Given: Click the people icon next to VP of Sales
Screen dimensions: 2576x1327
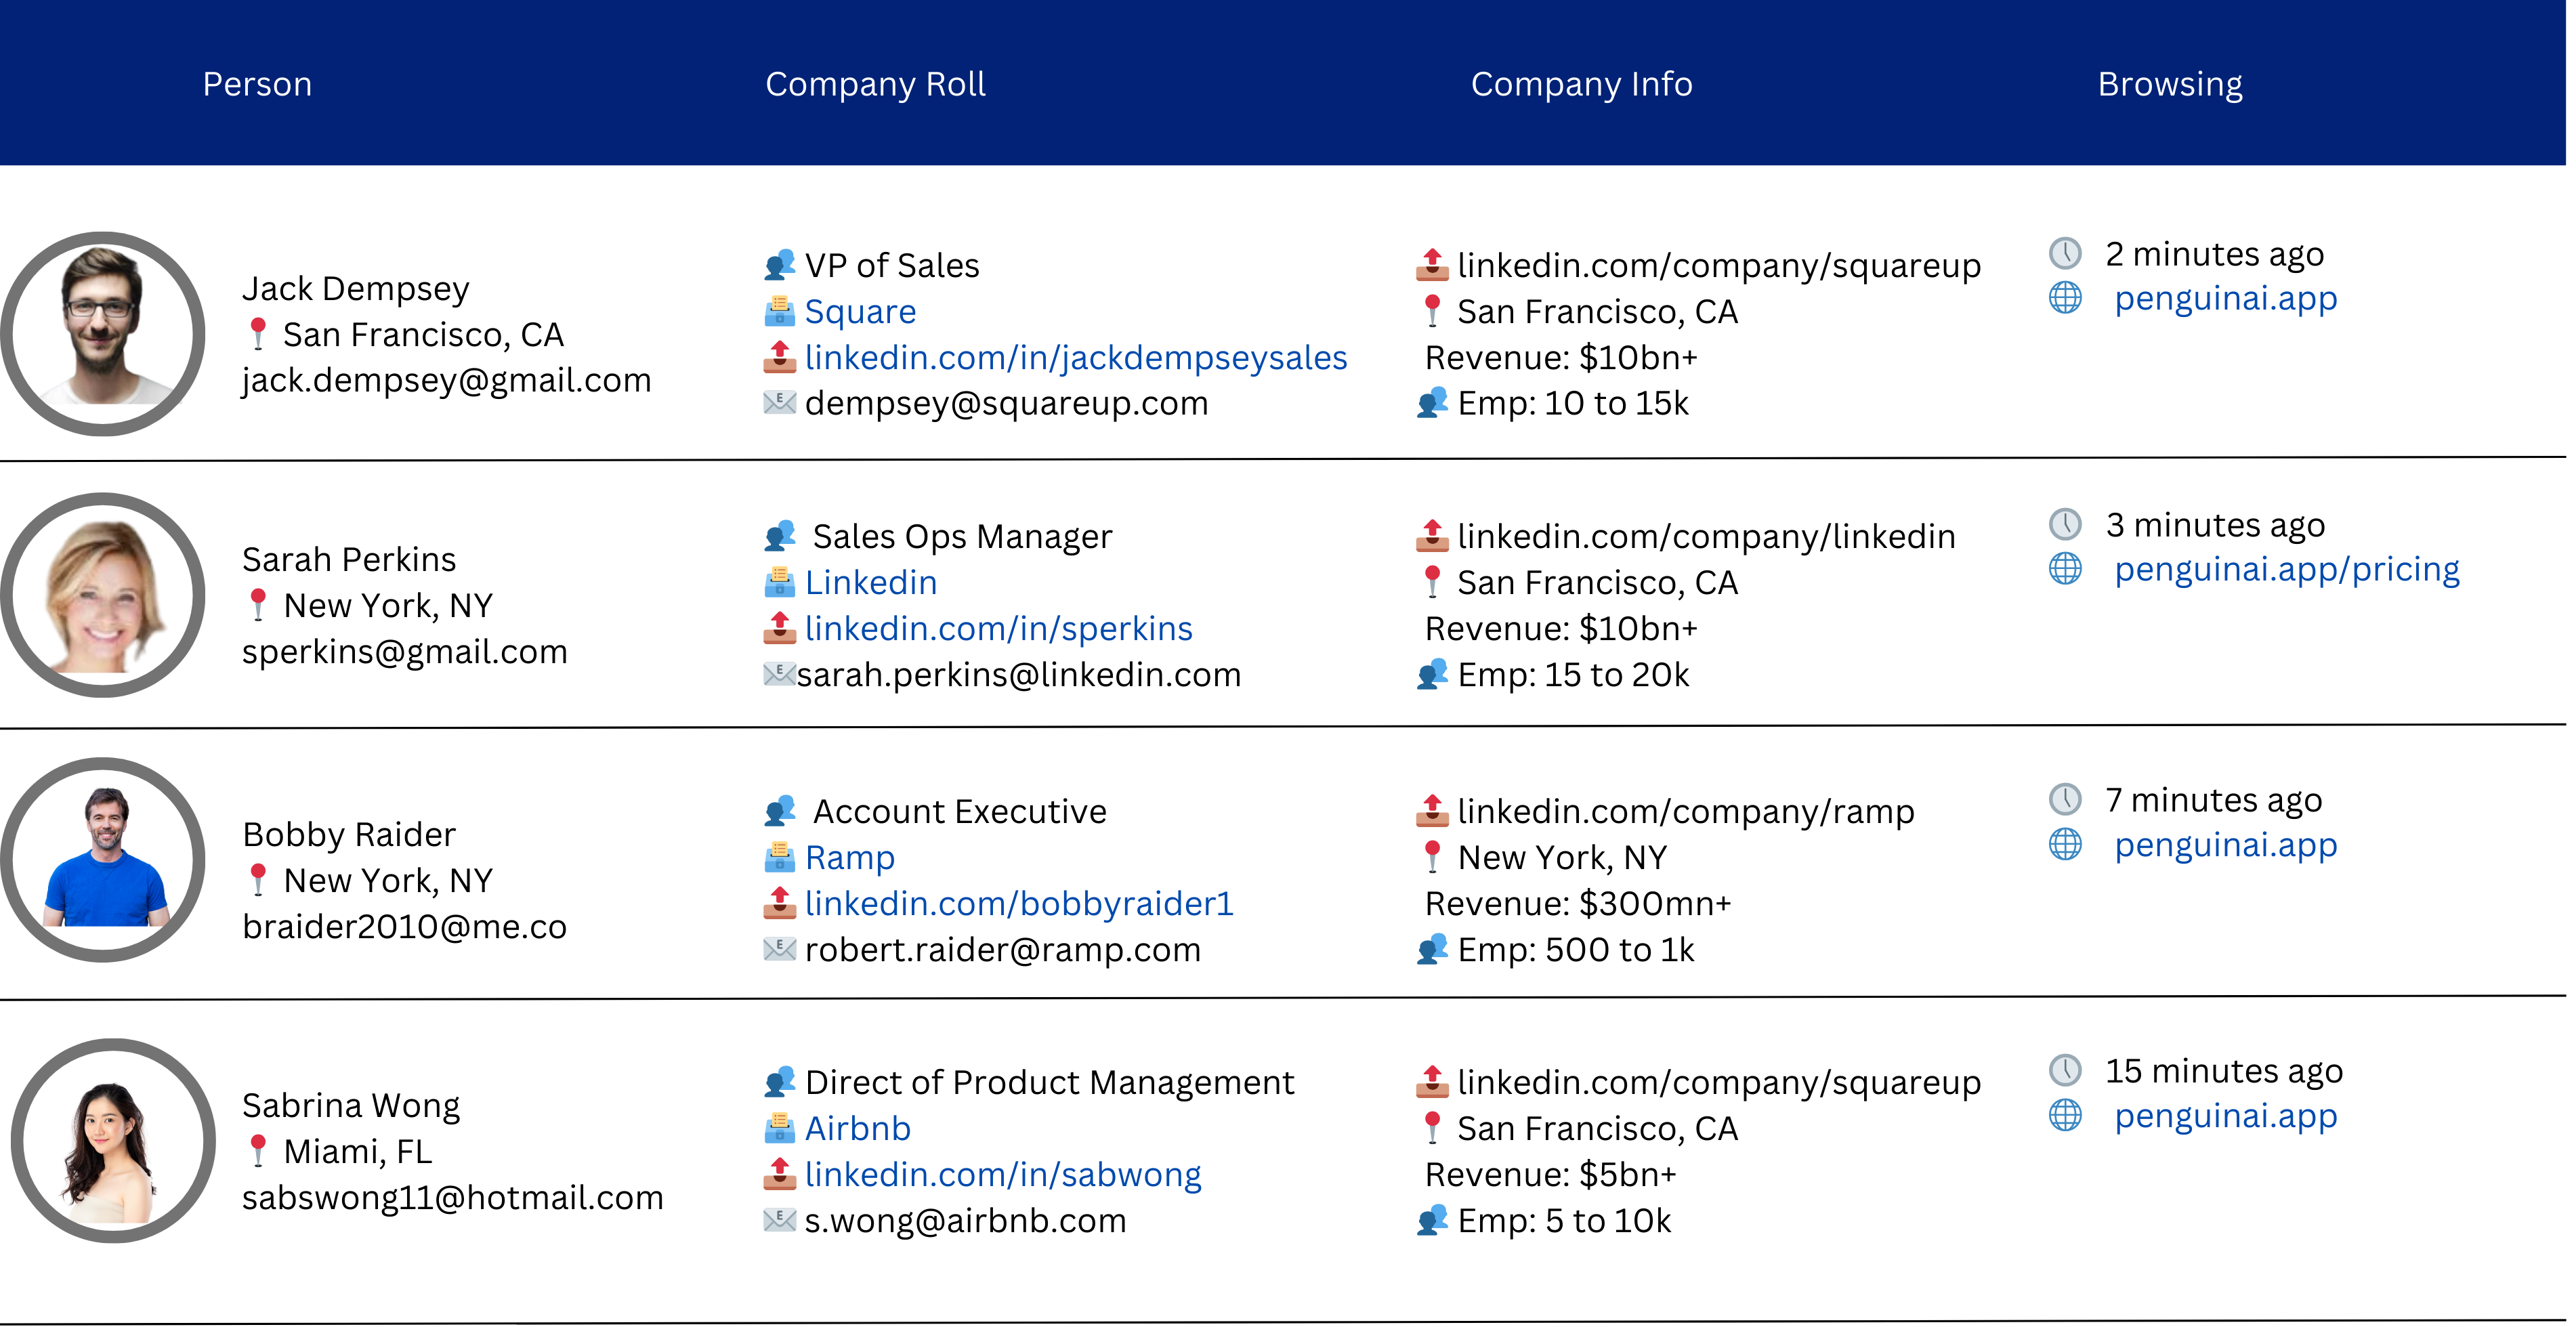Looking at the screenshot, I should [780, 265].
